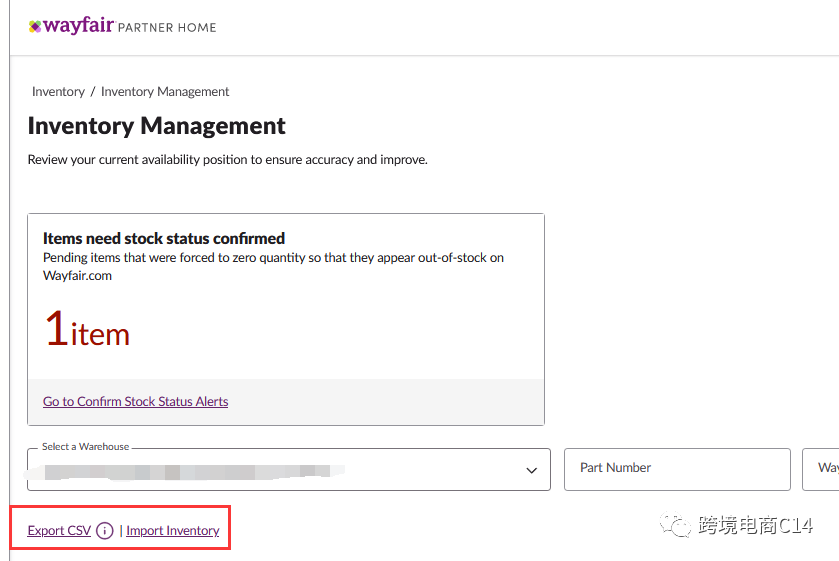Click the PARTNER HOME header text
The width and height of the screenshot is (839, 561).
[167, 28]
